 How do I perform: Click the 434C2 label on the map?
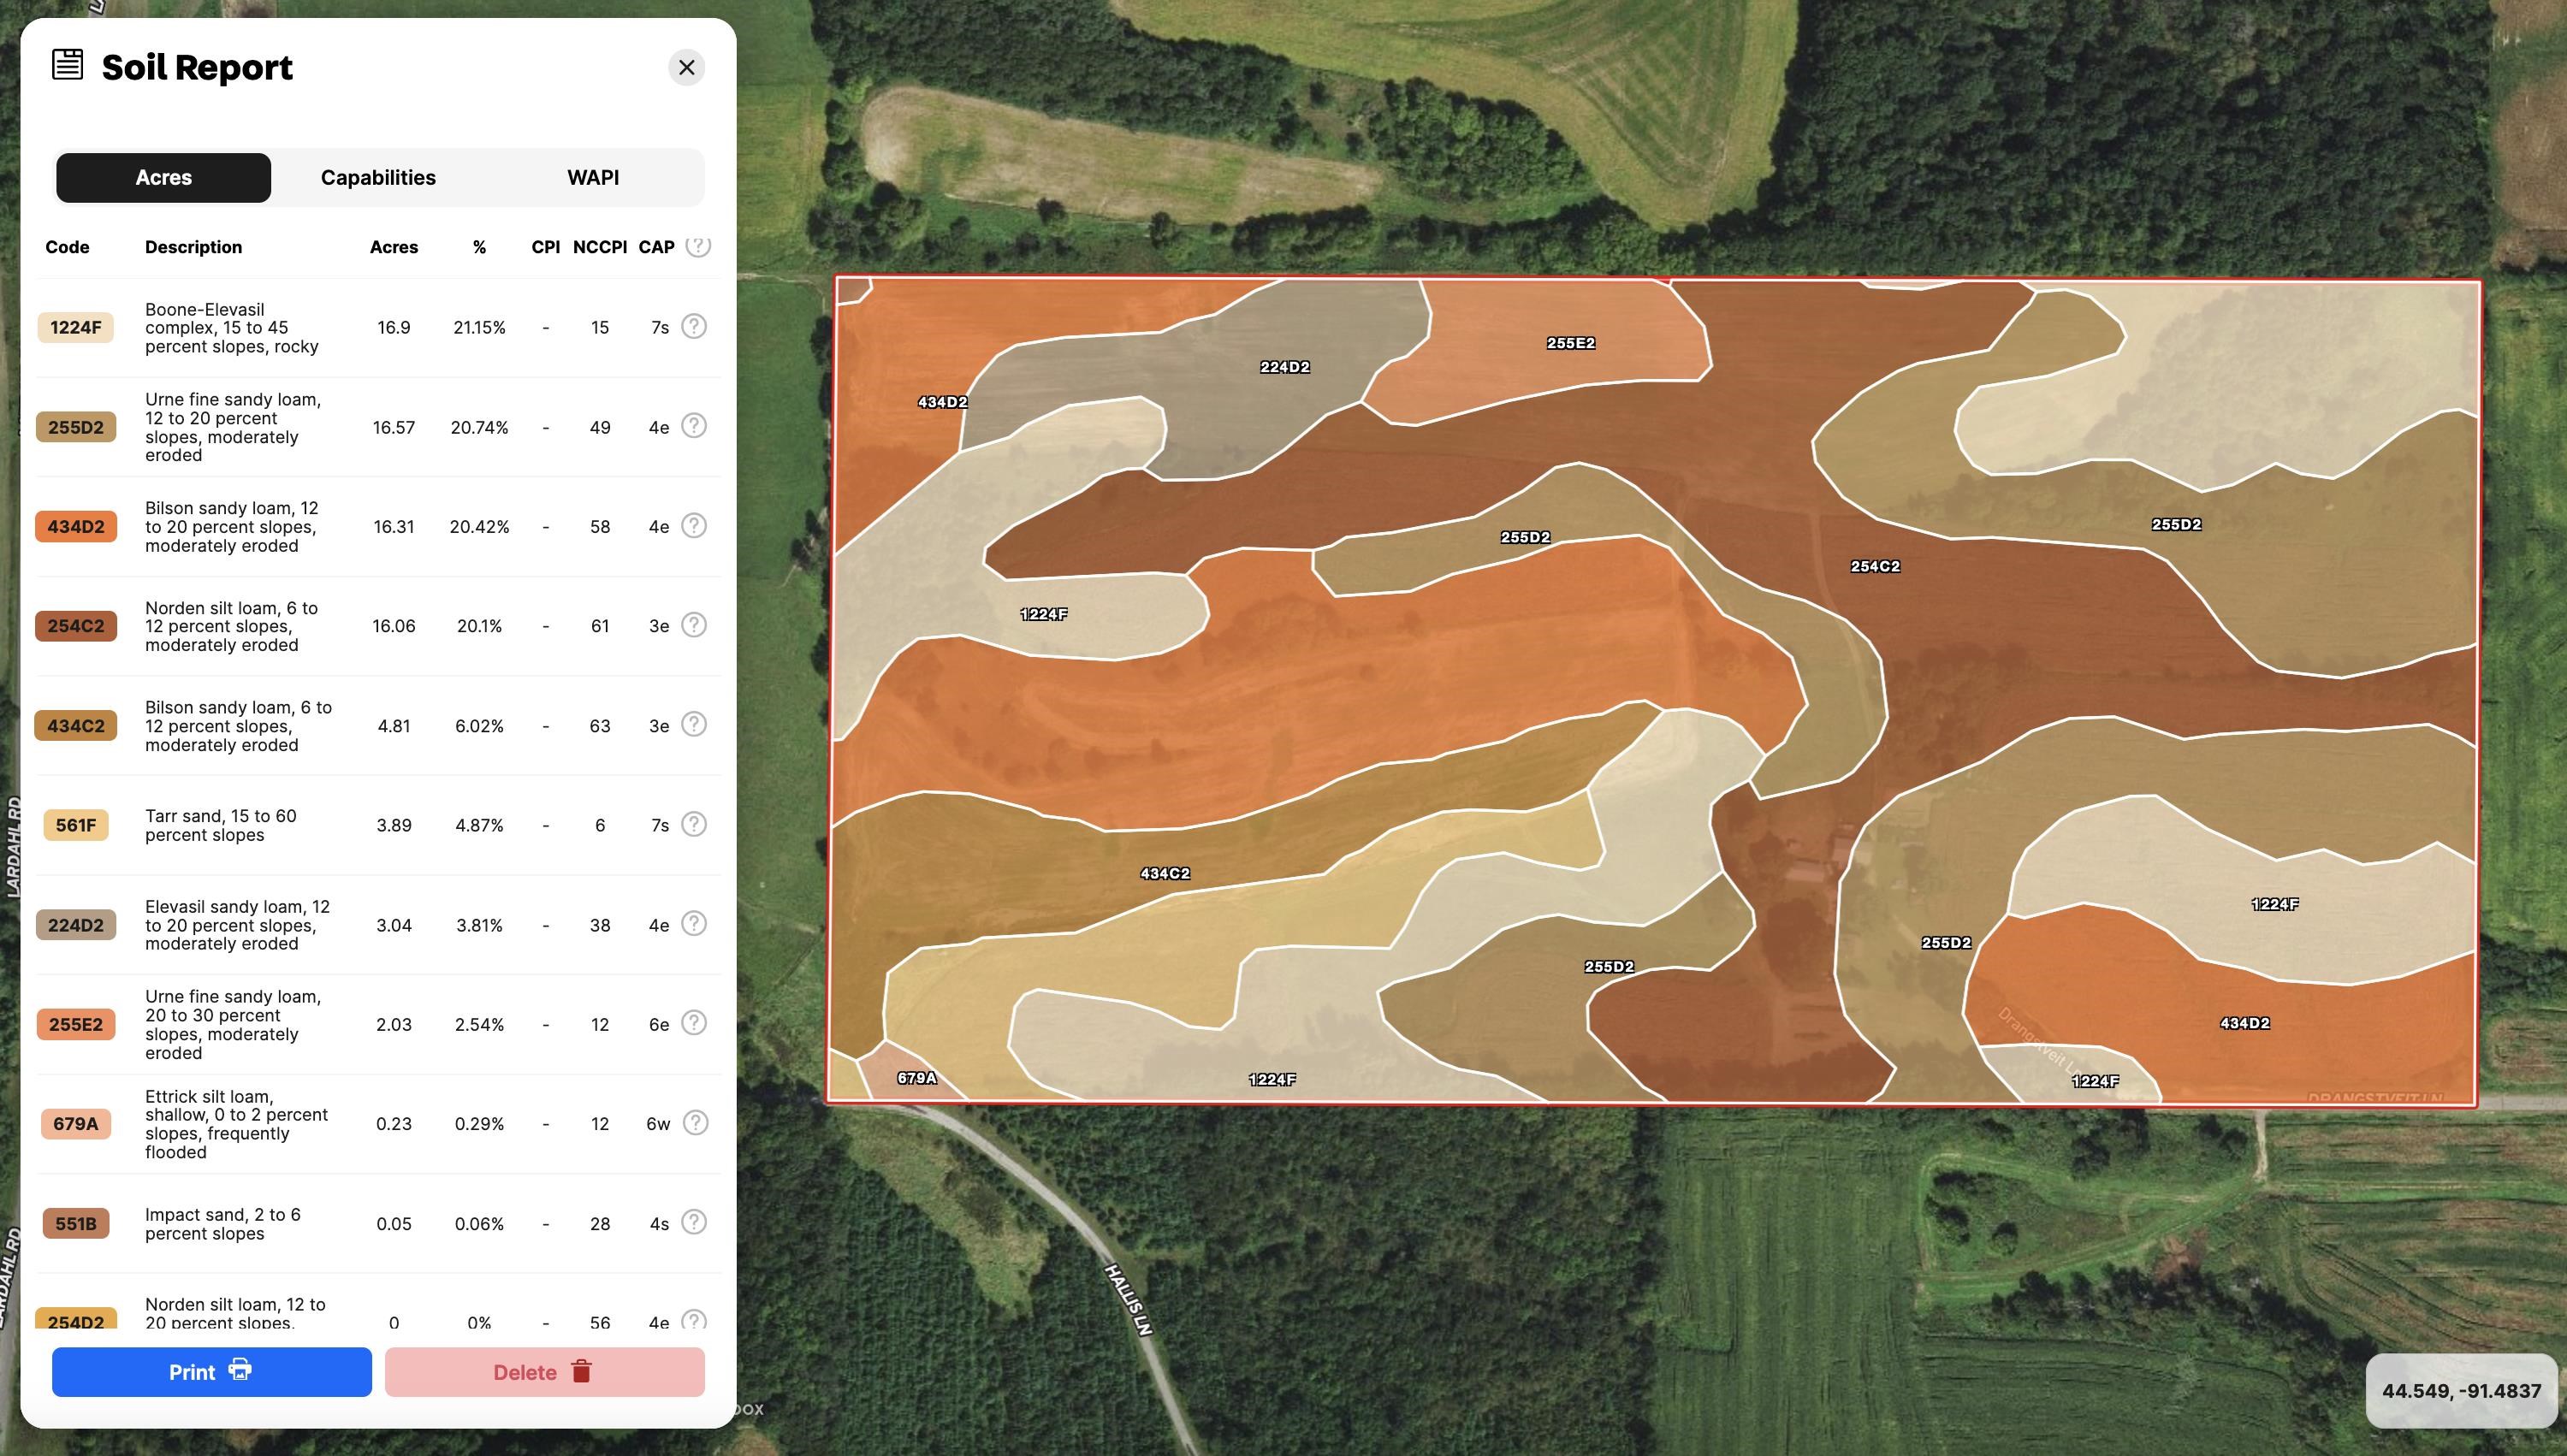[x=1165, y=873]
